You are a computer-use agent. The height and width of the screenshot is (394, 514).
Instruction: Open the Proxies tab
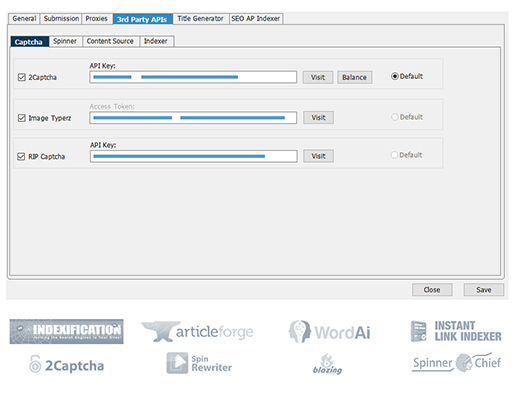[x=97, y=19]
